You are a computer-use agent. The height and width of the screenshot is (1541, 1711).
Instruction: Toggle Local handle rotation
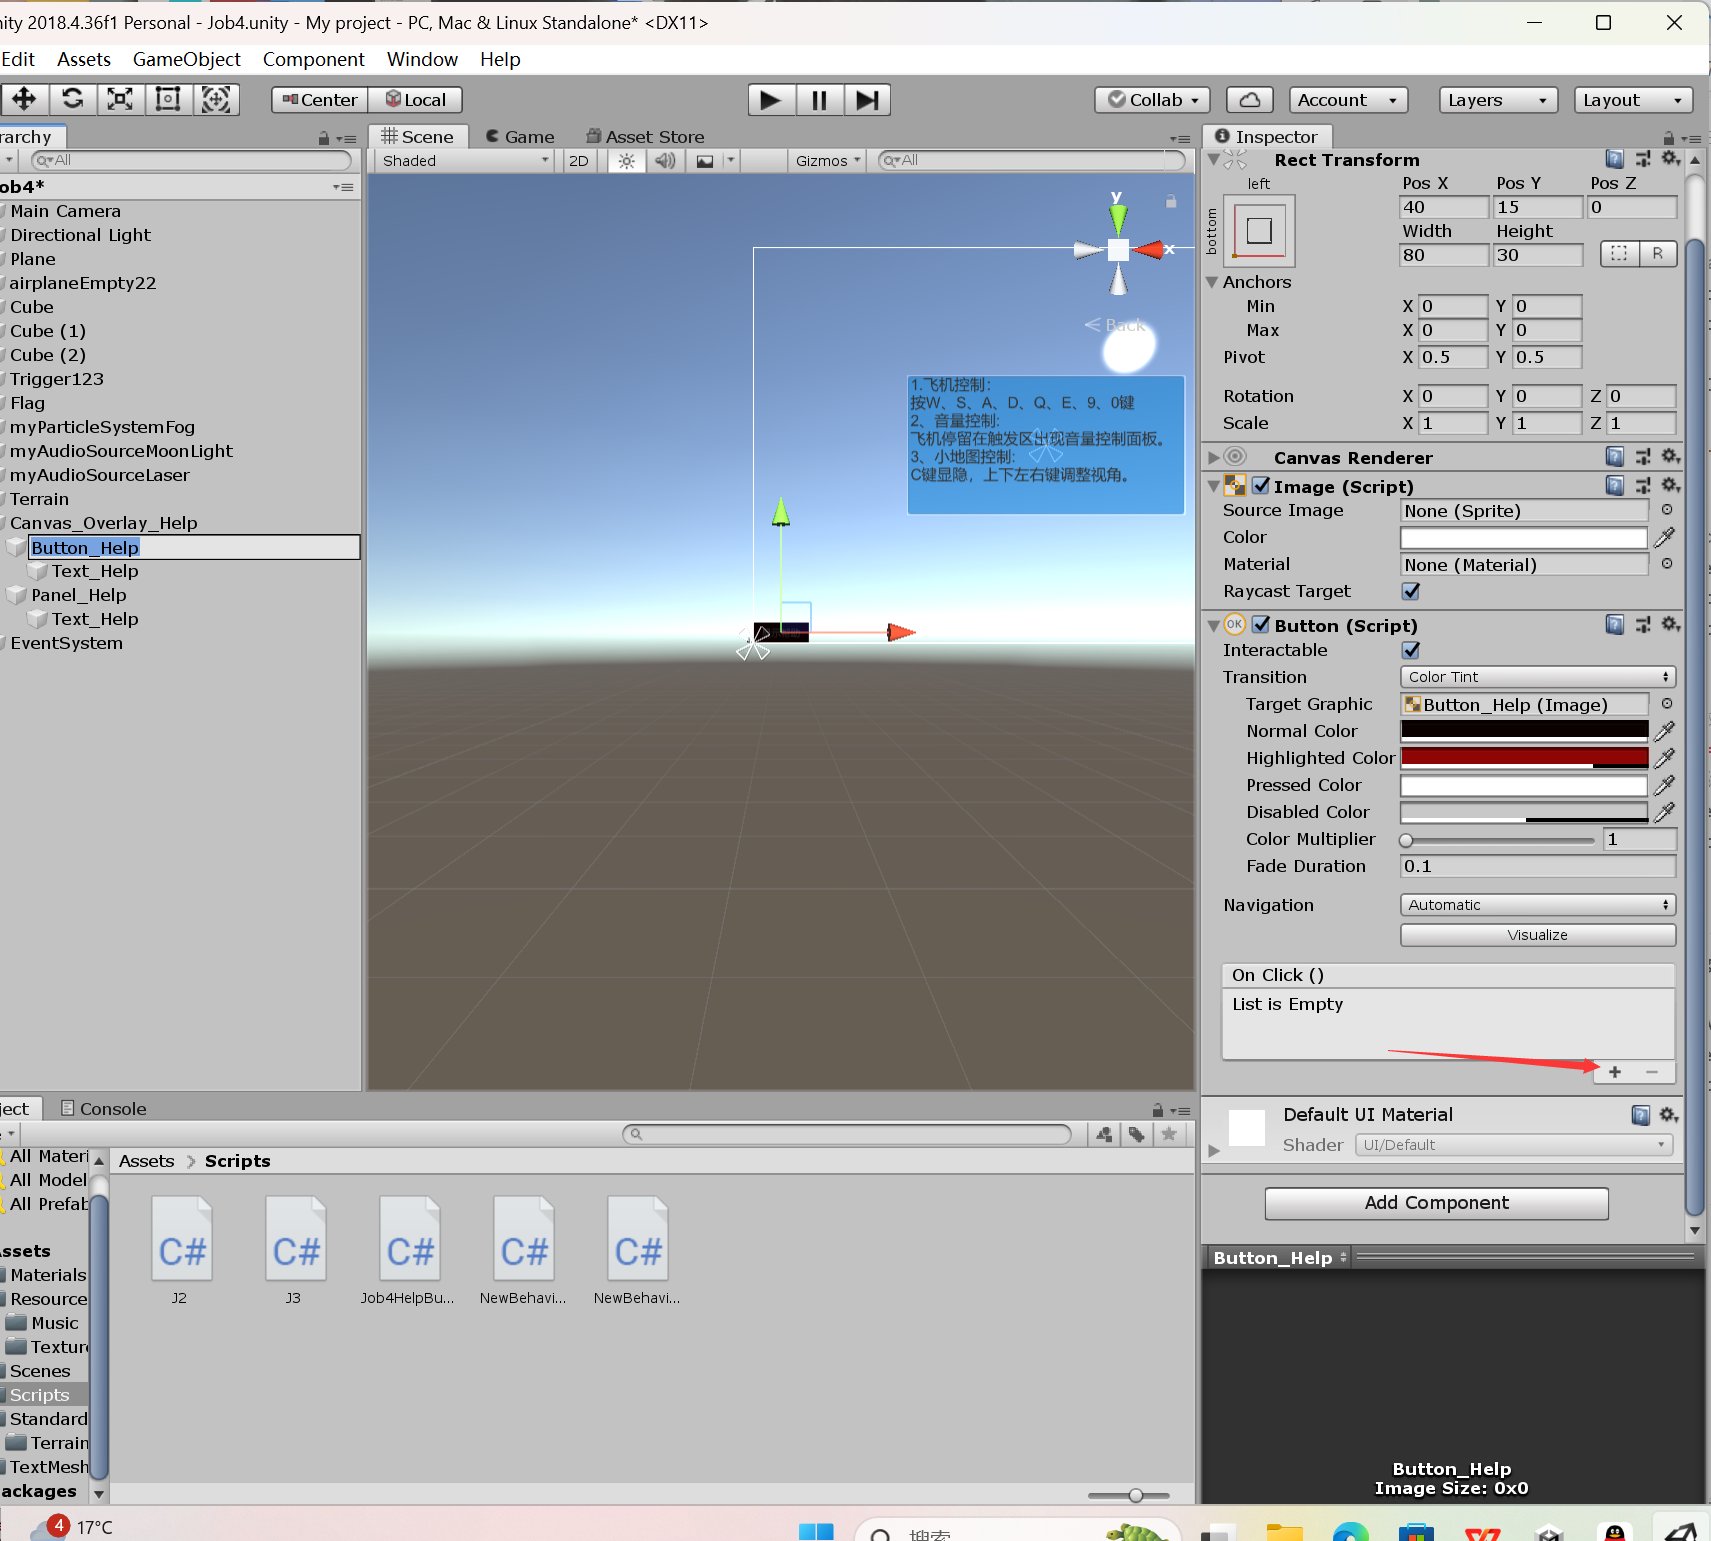coord(416,100)
